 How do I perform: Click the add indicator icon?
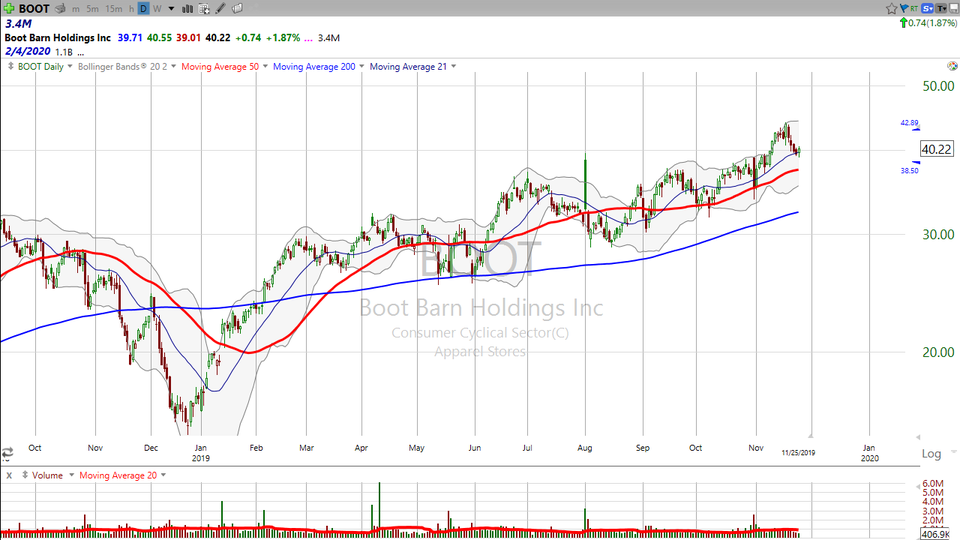click(x=204, y=9)
